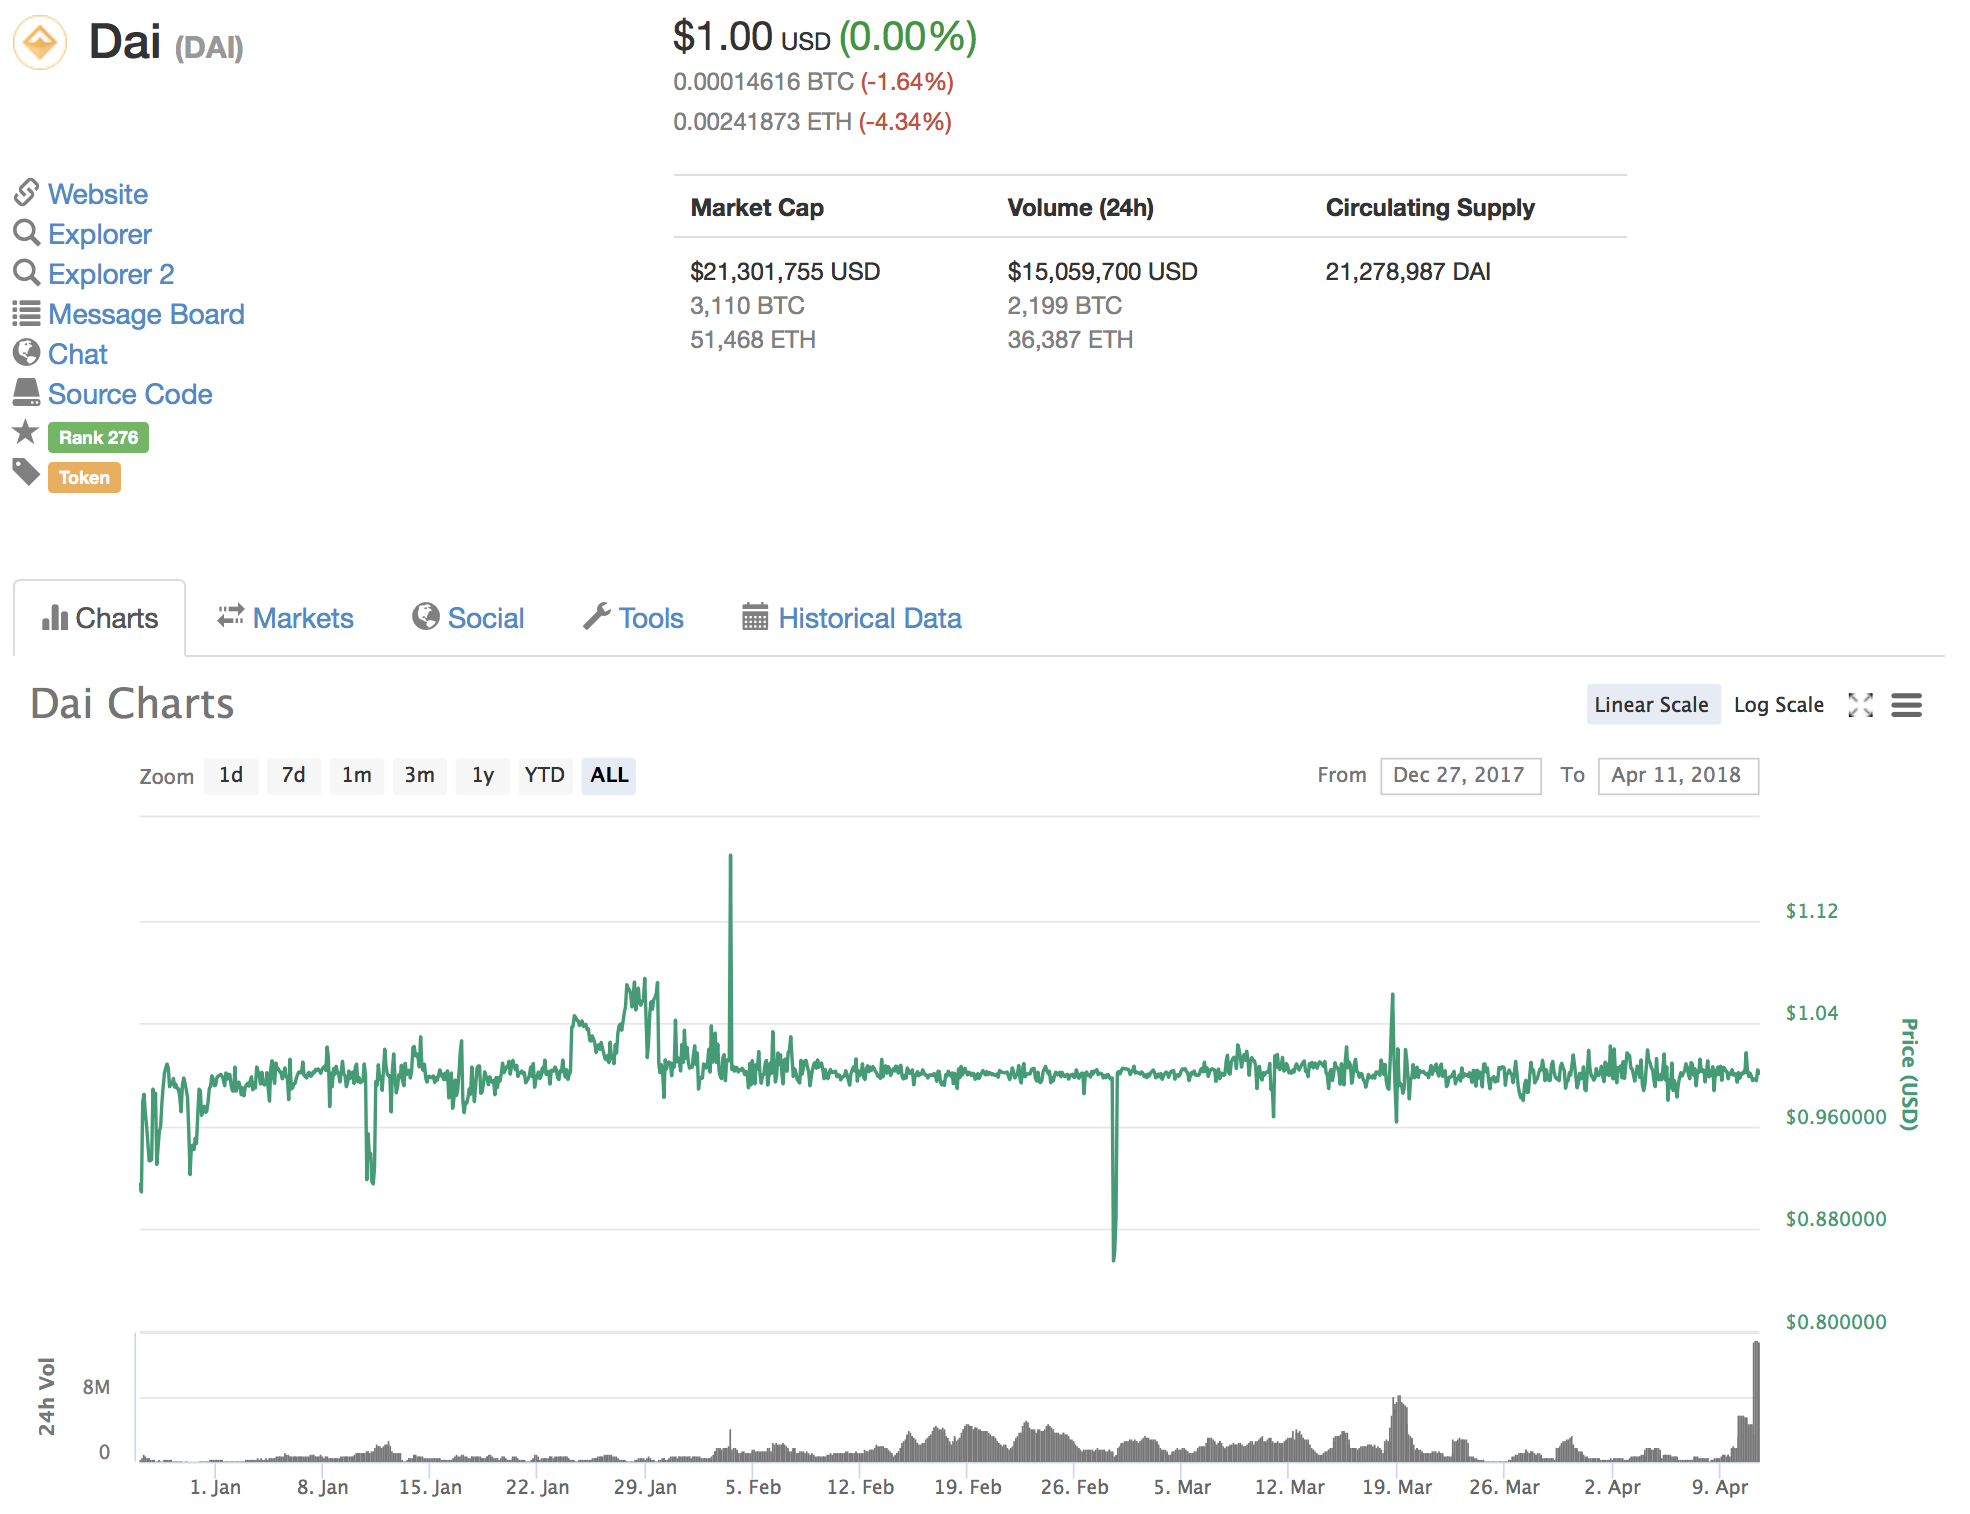Screen dimensions: 1970x1514
Task: Click the Token badge
Action: click(x=84, y=477)
